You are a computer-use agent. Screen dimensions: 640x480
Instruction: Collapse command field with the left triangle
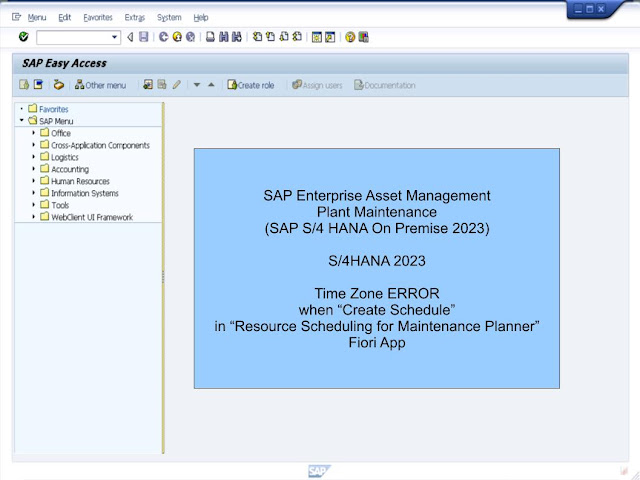[130, 38]
